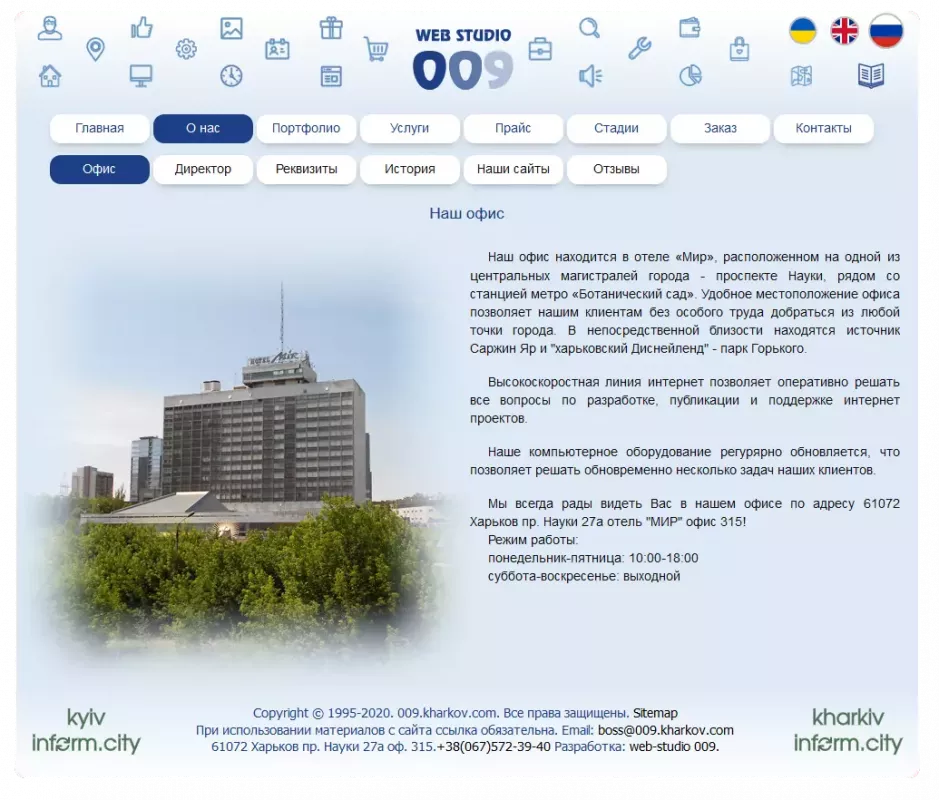Viewport: 939px width, 800px height.
Task: Switch language using the Ukrainian flag
Action: coord(803,31)
